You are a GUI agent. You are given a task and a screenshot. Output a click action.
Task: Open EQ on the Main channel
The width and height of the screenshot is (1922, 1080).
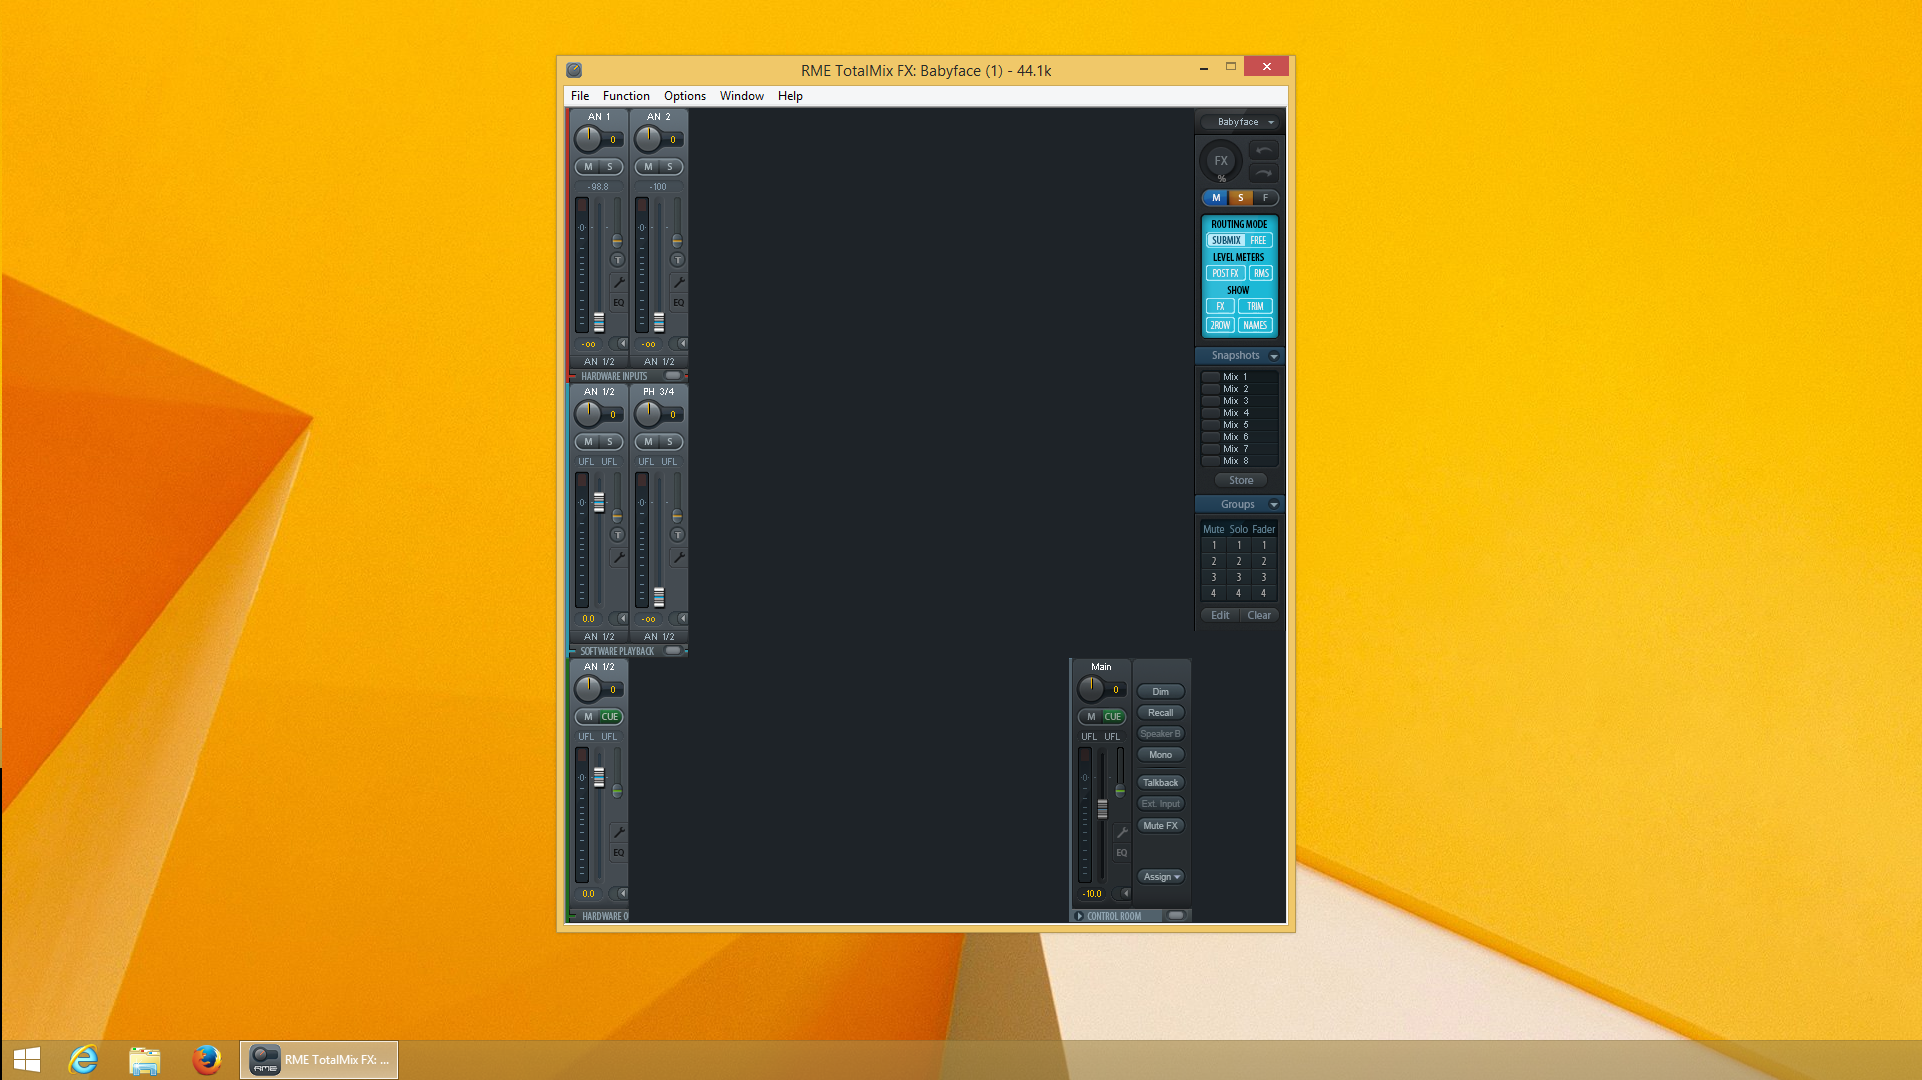click(1122, 853)
